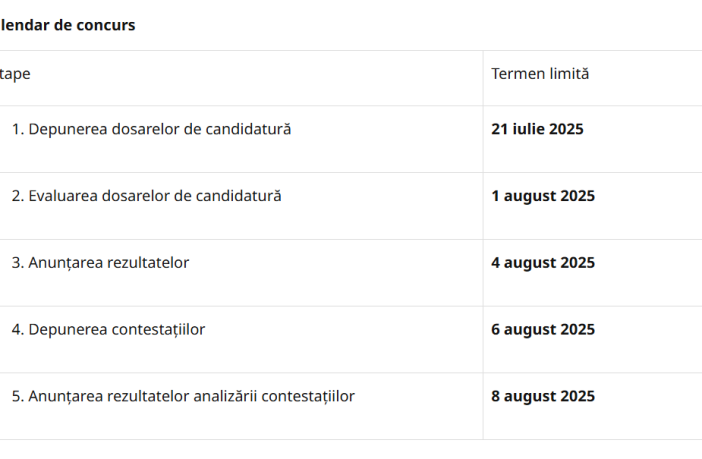Click the number 4 in step list
Viewport: 702px width, 459px height.
(x=16, y=330)
